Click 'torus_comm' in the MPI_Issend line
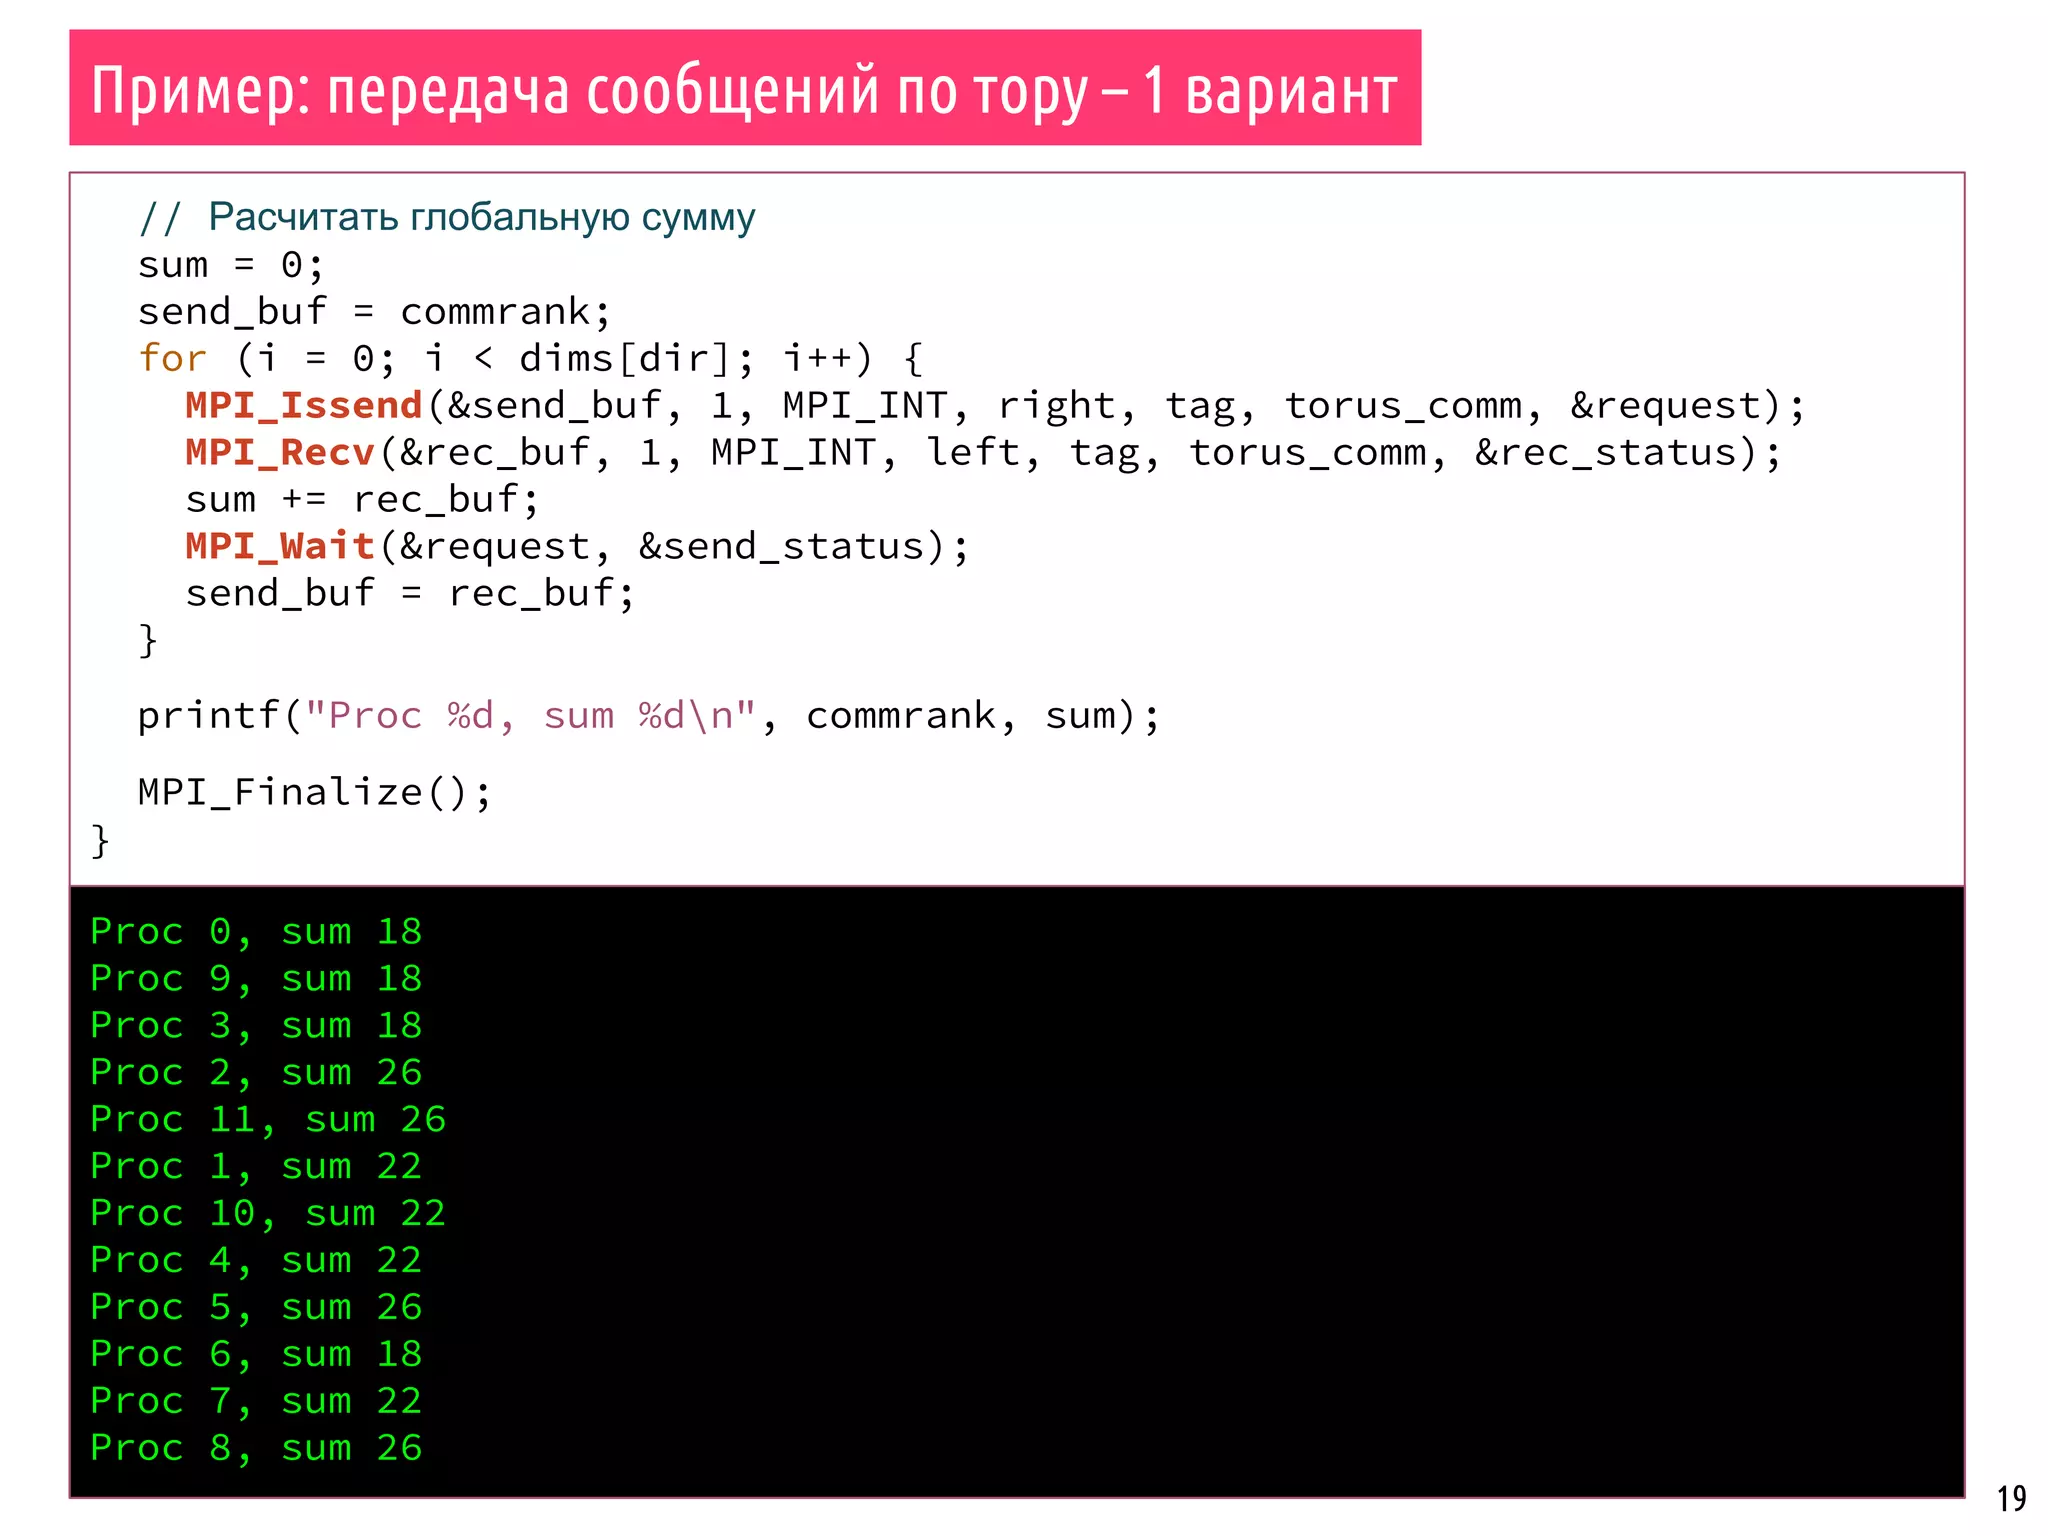This screenshot has height=1536, width=2048. pos(1403,406)
